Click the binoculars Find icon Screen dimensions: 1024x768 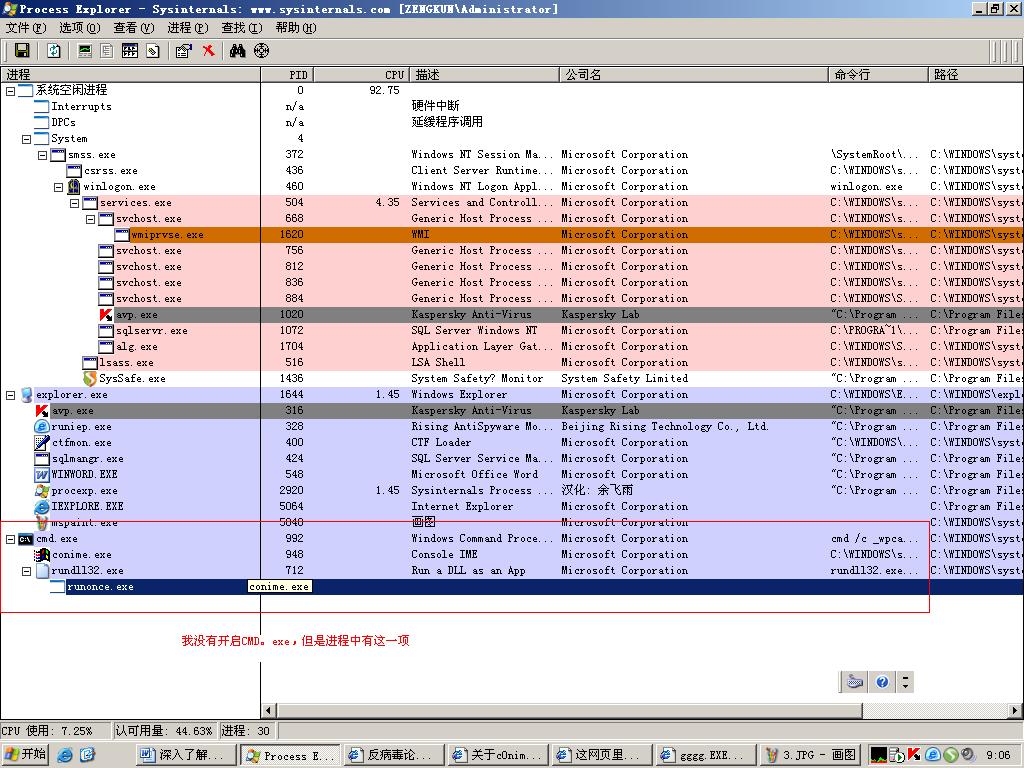point(237,51)
